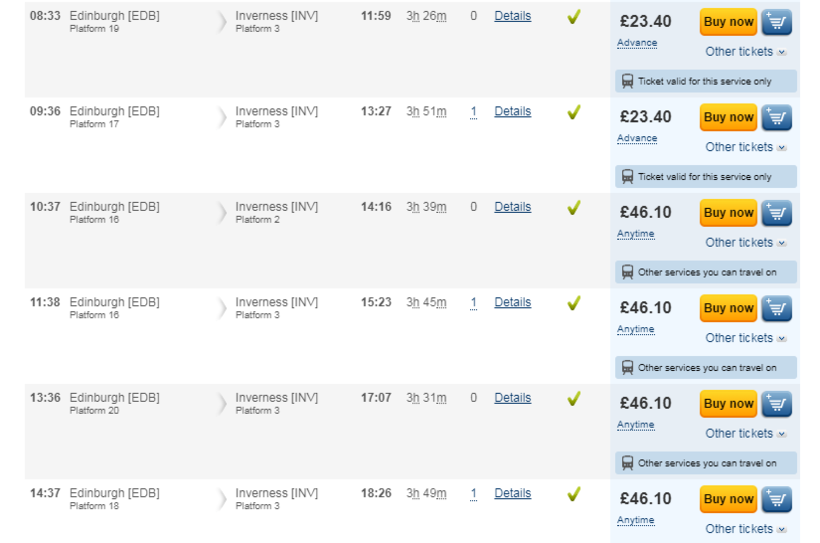The width and height of the screenshot is (820, 543).
Task: Expand Other tickets for 10:37 train
Action: coord(745,243)
